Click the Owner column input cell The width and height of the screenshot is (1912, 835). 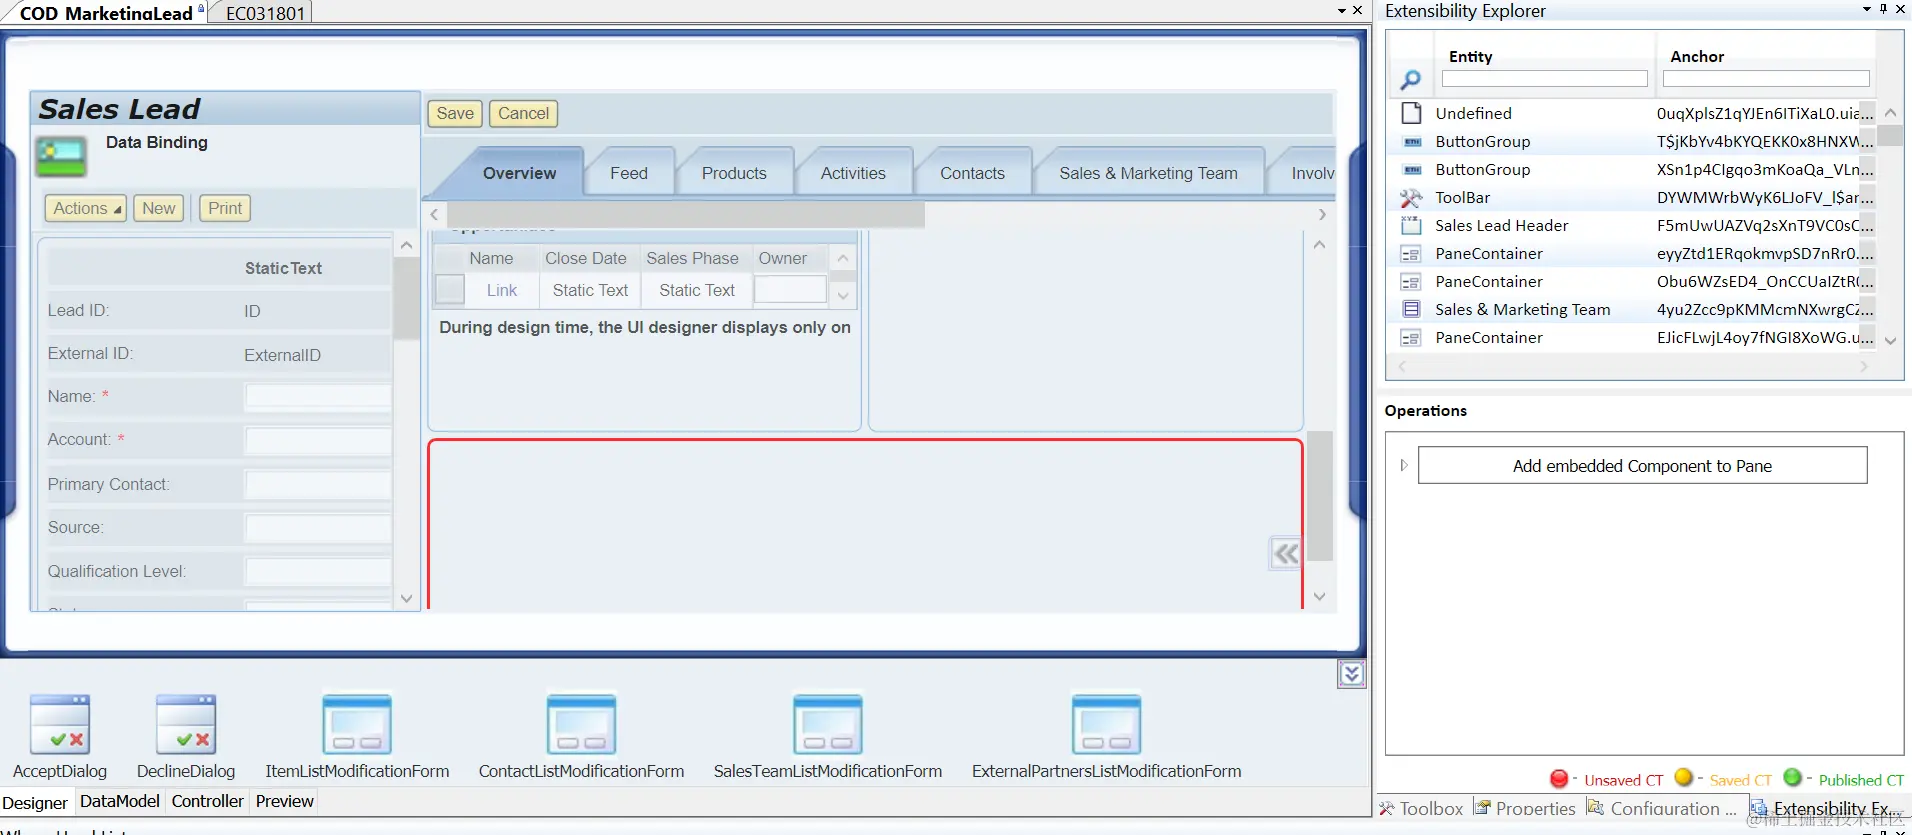790,290
